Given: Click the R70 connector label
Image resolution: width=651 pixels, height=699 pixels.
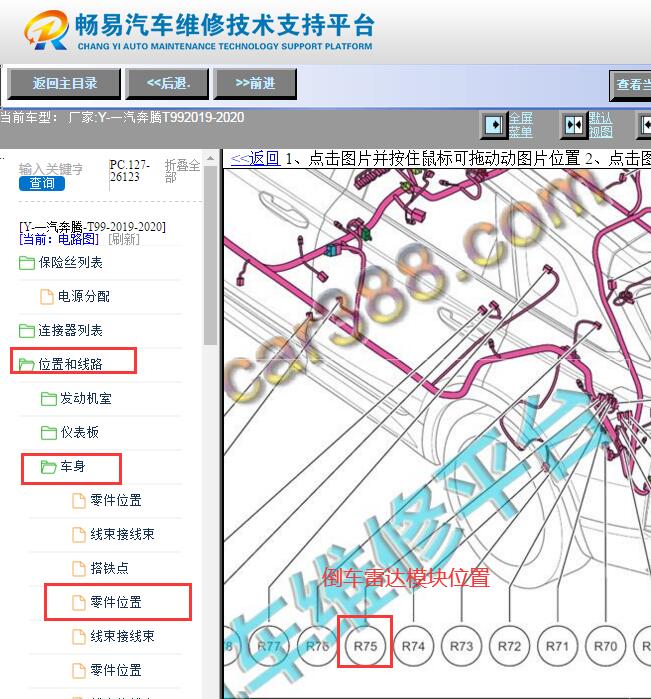Looking at the screenshot, I should pyautogui.click(x=606, y=646).
